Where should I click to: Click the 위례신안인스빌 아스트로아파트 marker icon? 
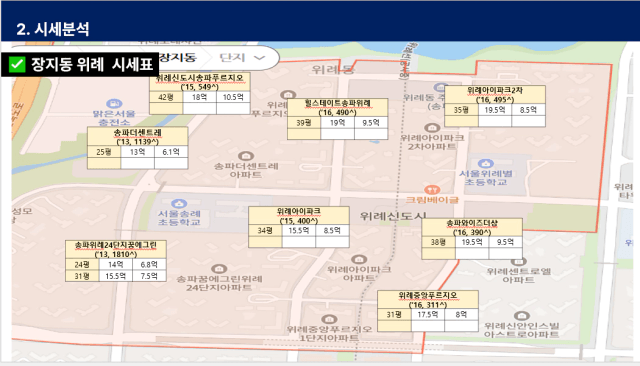[x=522, y=315]
